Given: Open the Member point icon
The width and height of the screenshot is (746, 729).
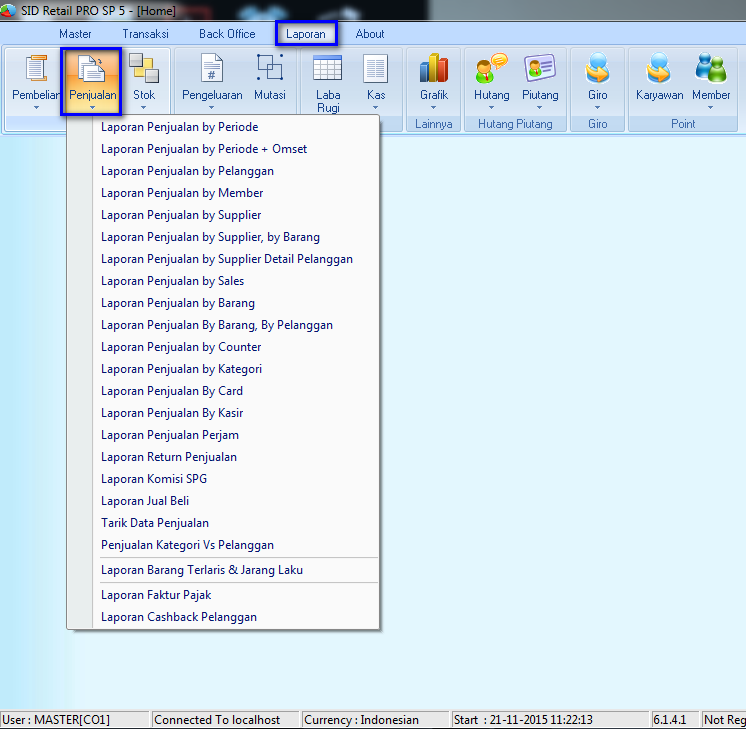Looking at the screenshot, I should (x=711, y=69).
